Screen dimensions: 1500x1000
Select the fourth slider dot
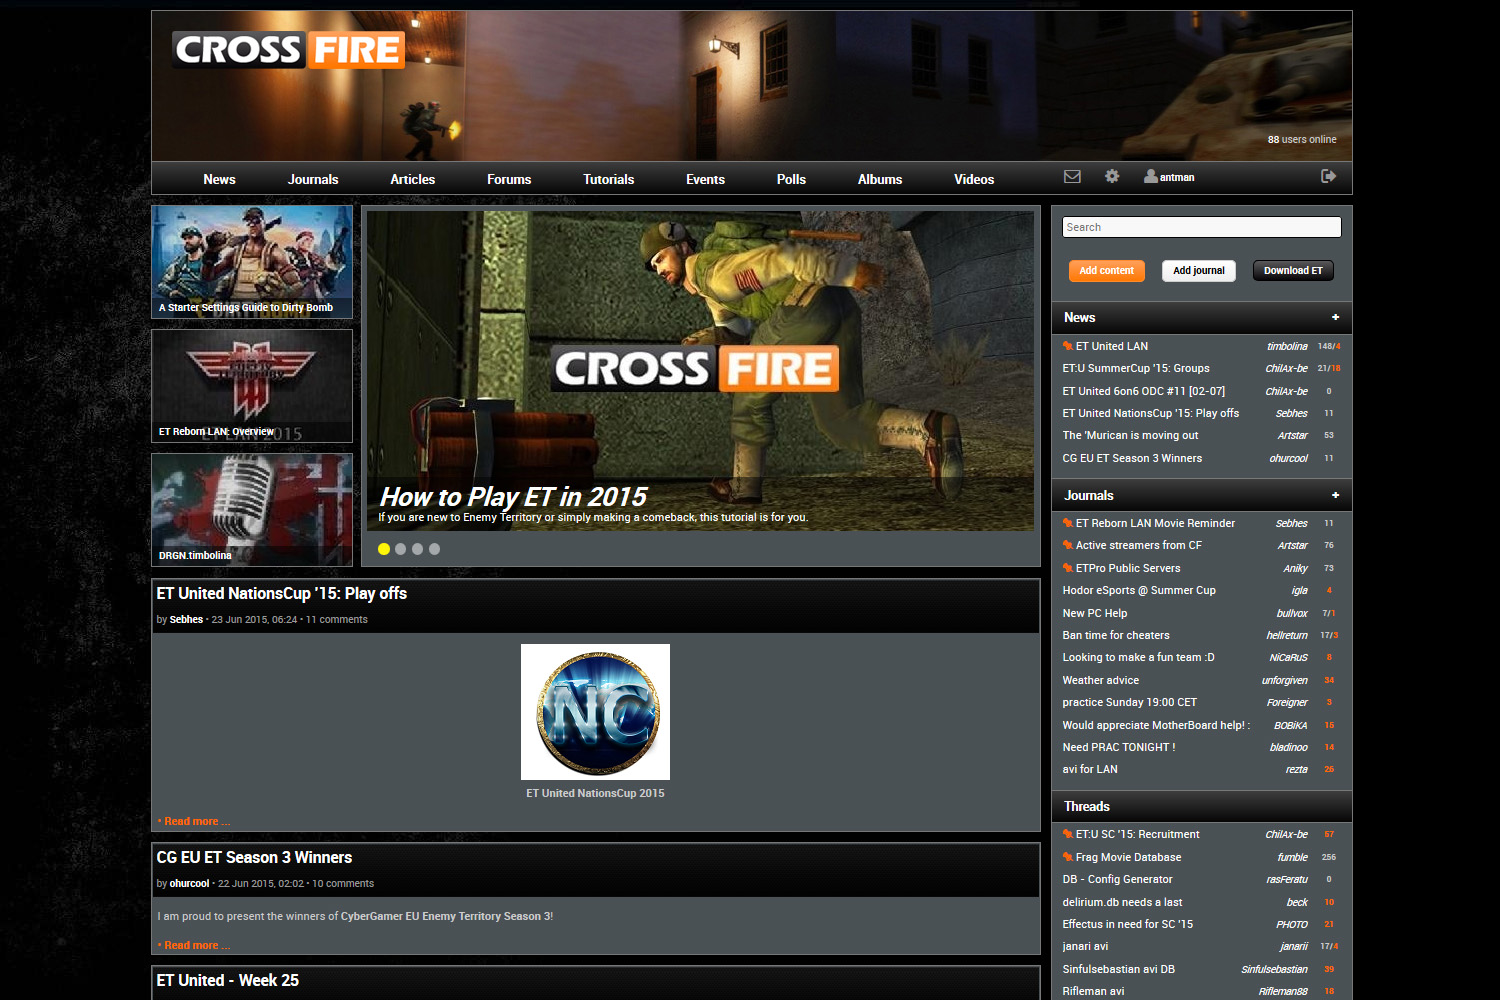click(434, 549)
